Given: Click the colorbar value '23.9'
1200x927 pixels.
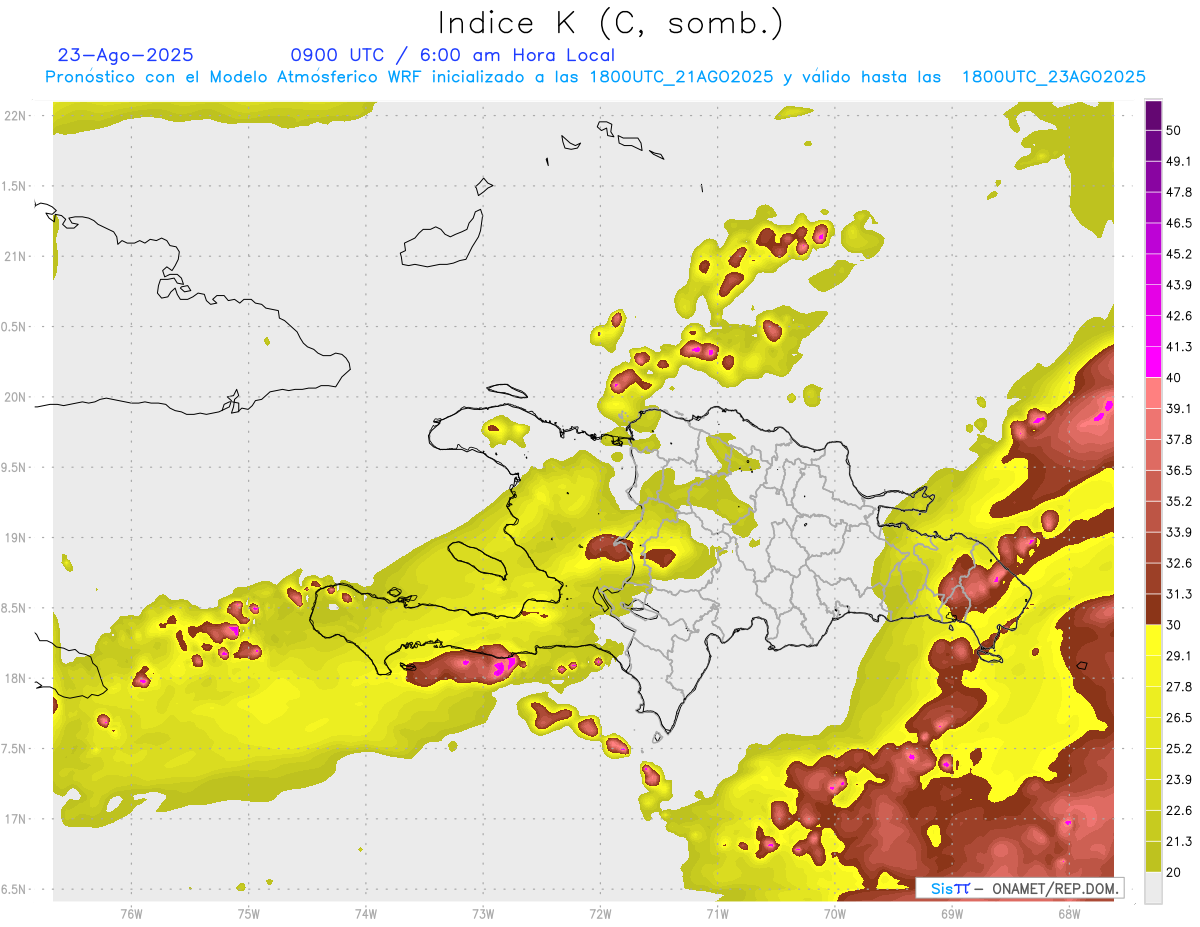Looking at the screenshot, I should [x=1179, y=779].
